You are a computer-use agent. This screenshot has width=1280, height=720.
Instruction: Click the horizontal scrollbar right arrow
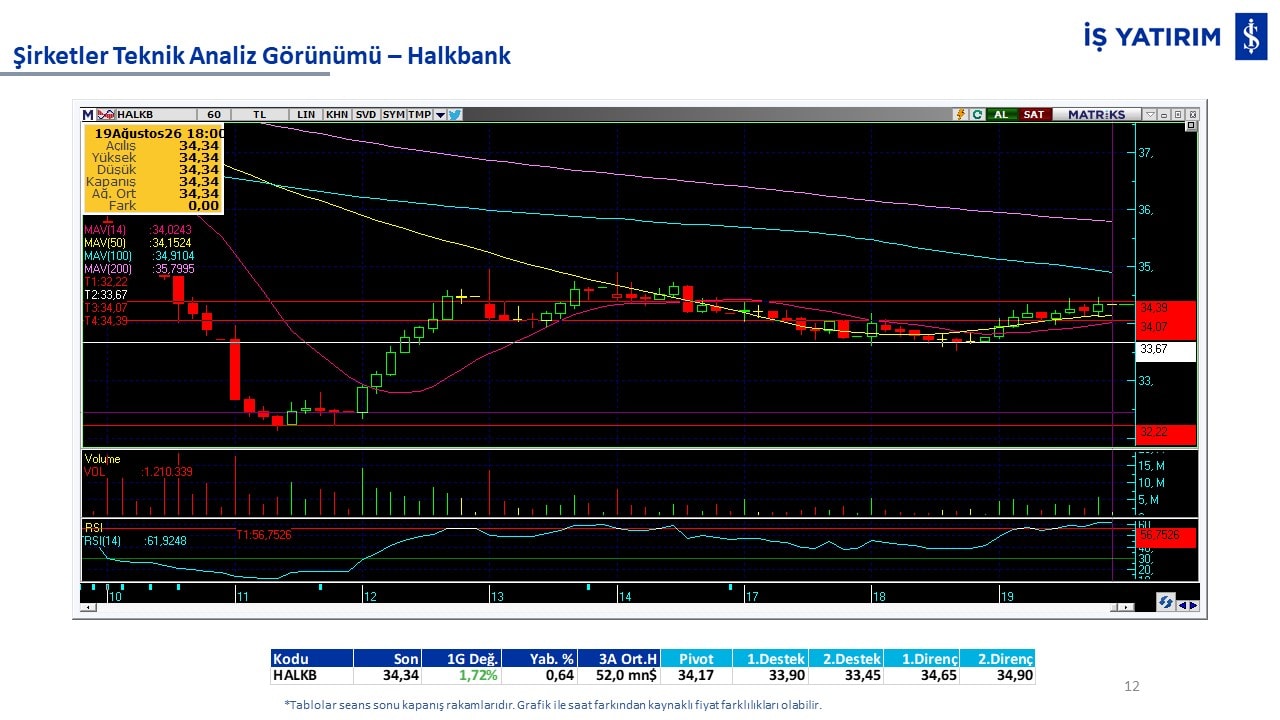point(1128,607)
